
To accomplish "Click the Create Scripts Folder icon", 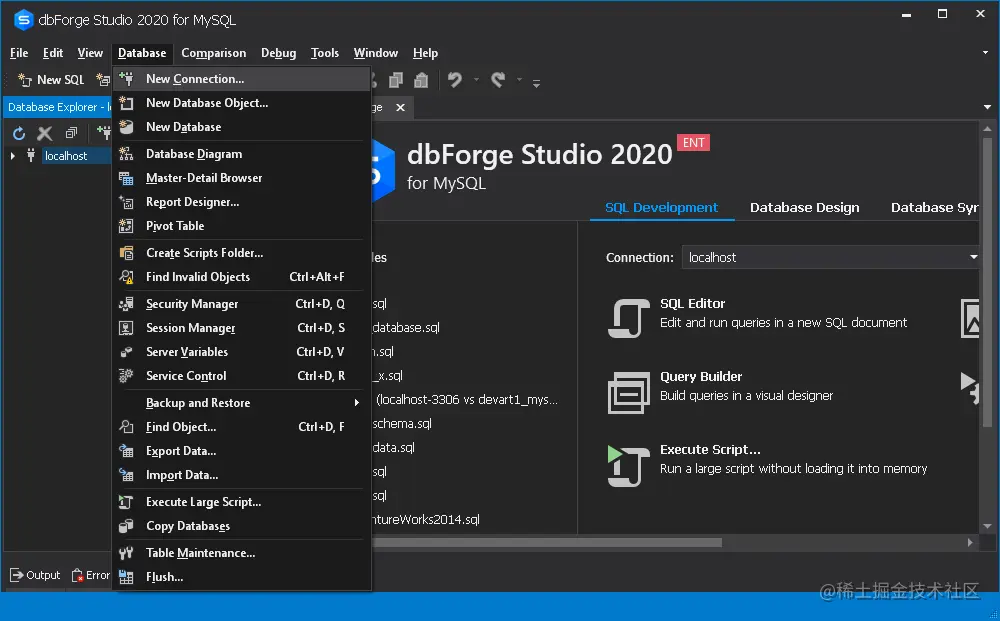I will pos(126,252).
